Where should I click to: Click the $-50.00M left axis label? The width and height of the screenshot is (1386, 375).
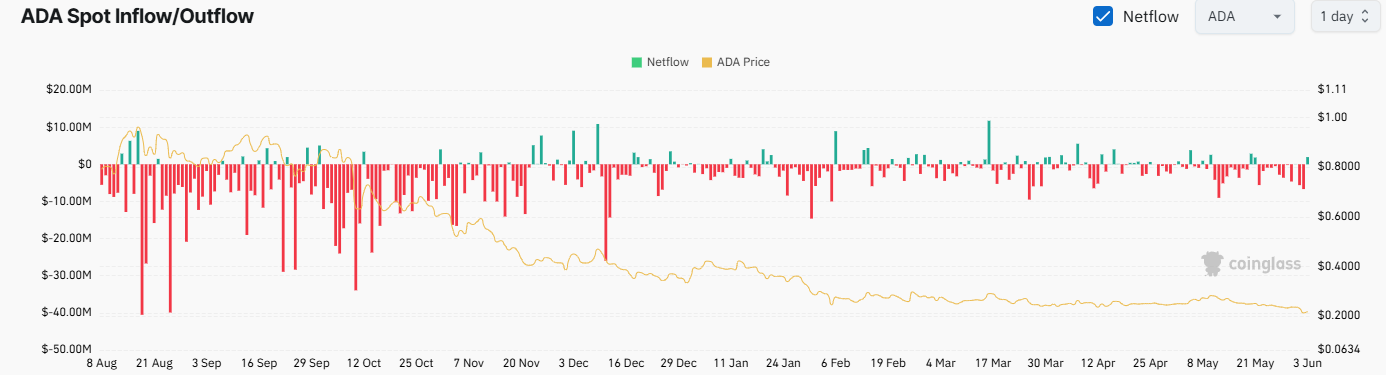pos(67,349)
